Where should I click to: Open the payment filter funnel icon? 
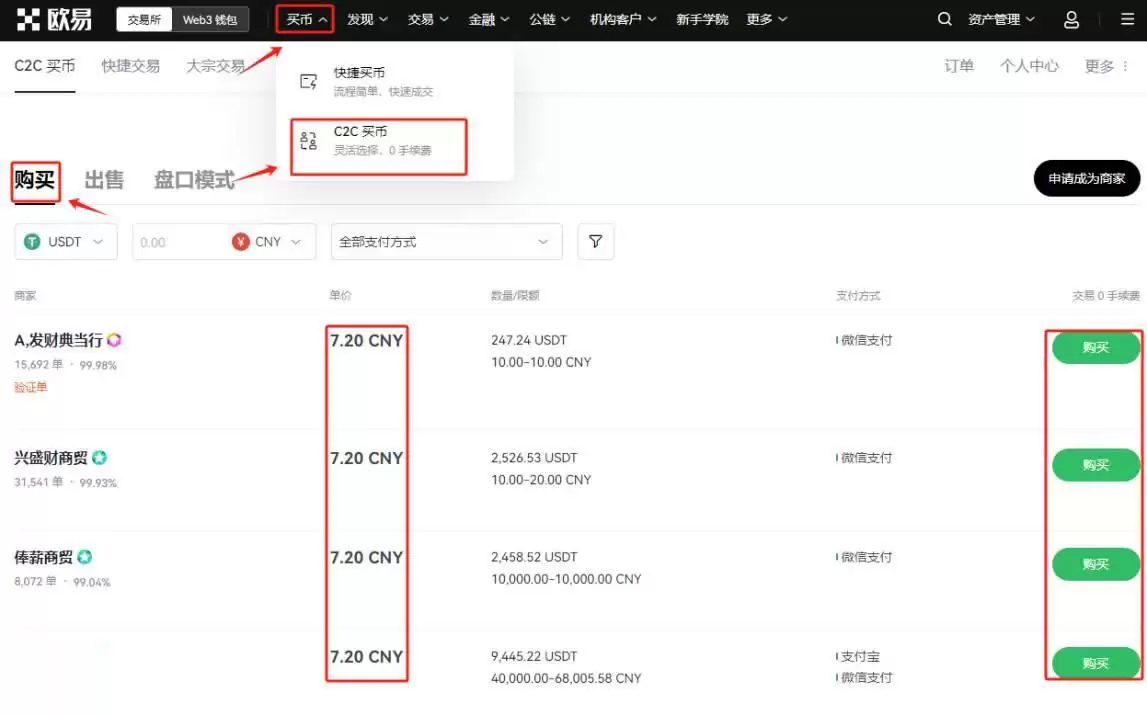coord(595,241)
